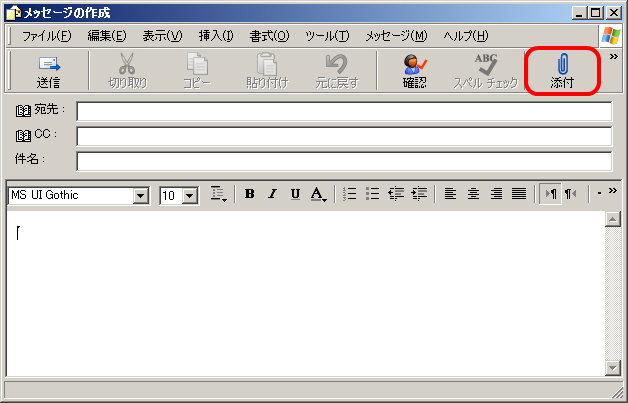Click the body scrollbar down arrow
The image size is (628, 403).
tap(613, 368)
